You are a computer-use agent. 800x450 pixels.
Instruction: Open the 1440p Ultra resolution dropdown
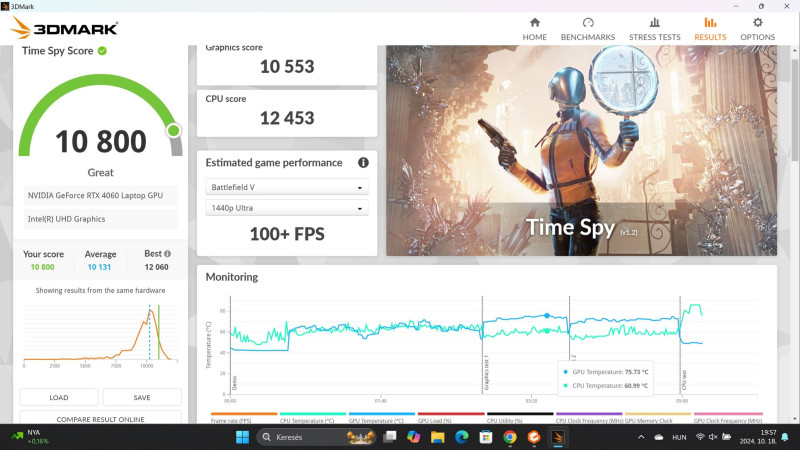(x=287, y=208)
